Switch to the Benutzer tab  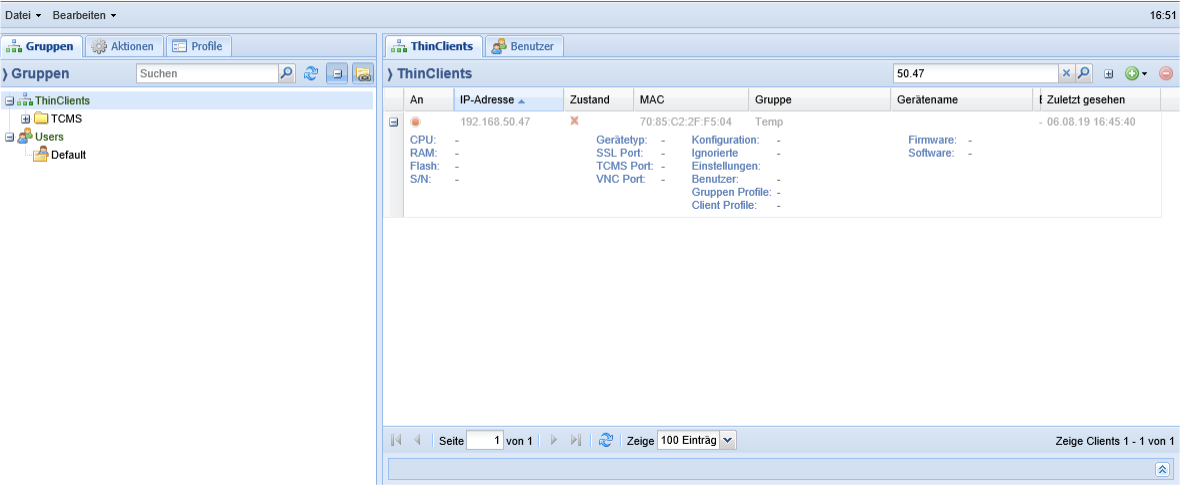(523, 46)
